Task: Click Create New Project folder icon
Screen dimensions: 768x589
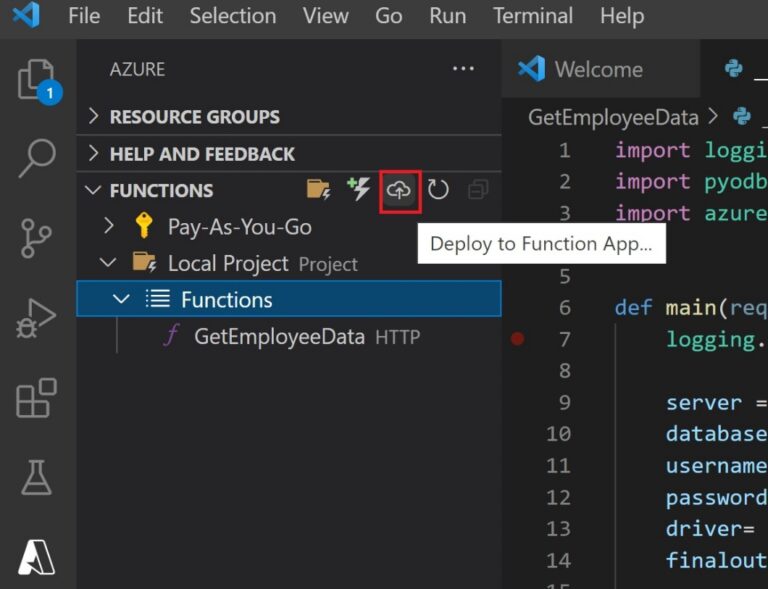Action: [x=318, y=189]
